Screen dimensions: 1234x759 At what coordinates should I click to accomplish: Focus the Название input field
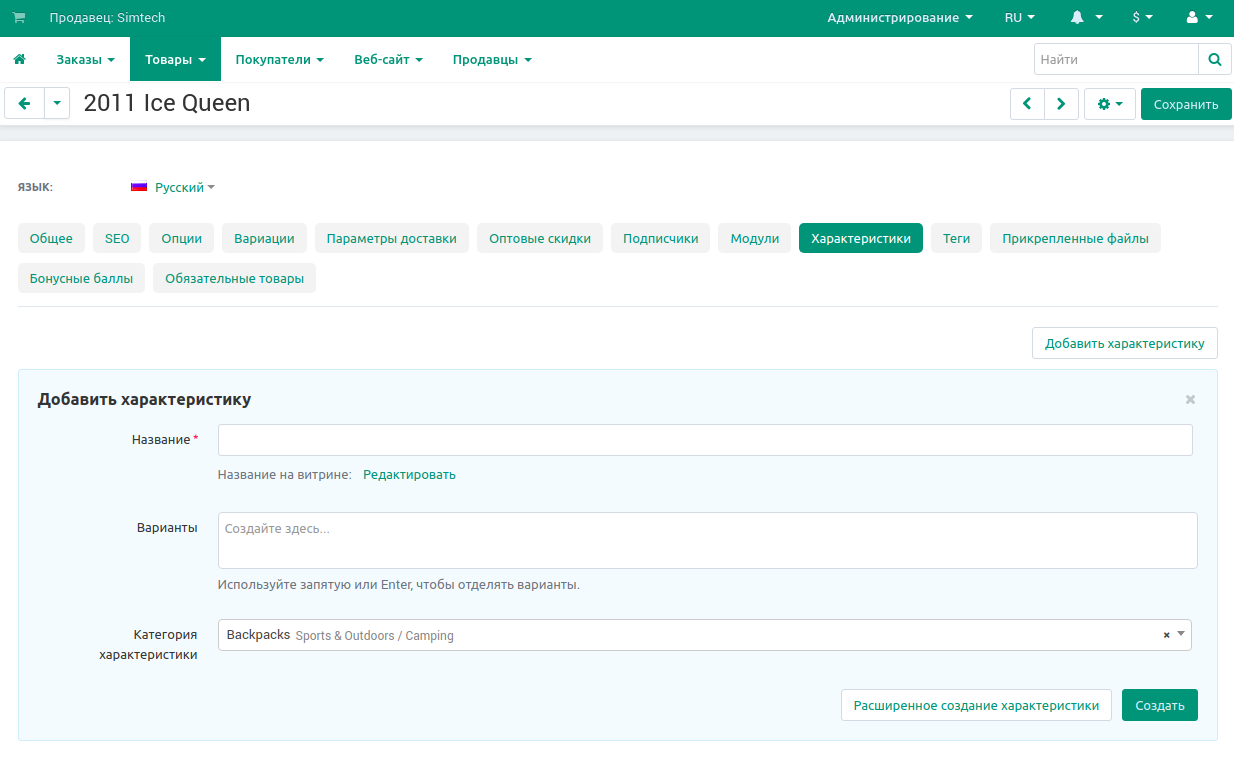pos(704,440)
